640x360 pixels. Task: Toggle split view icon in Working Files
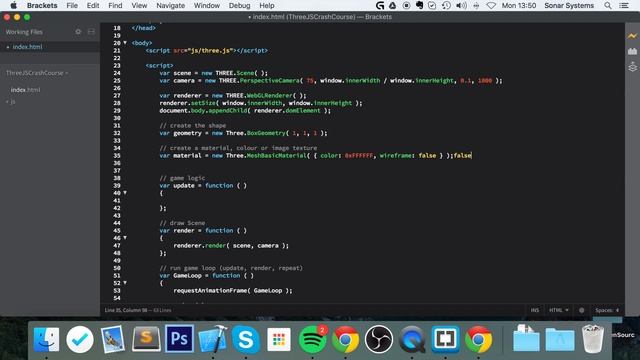91,32
